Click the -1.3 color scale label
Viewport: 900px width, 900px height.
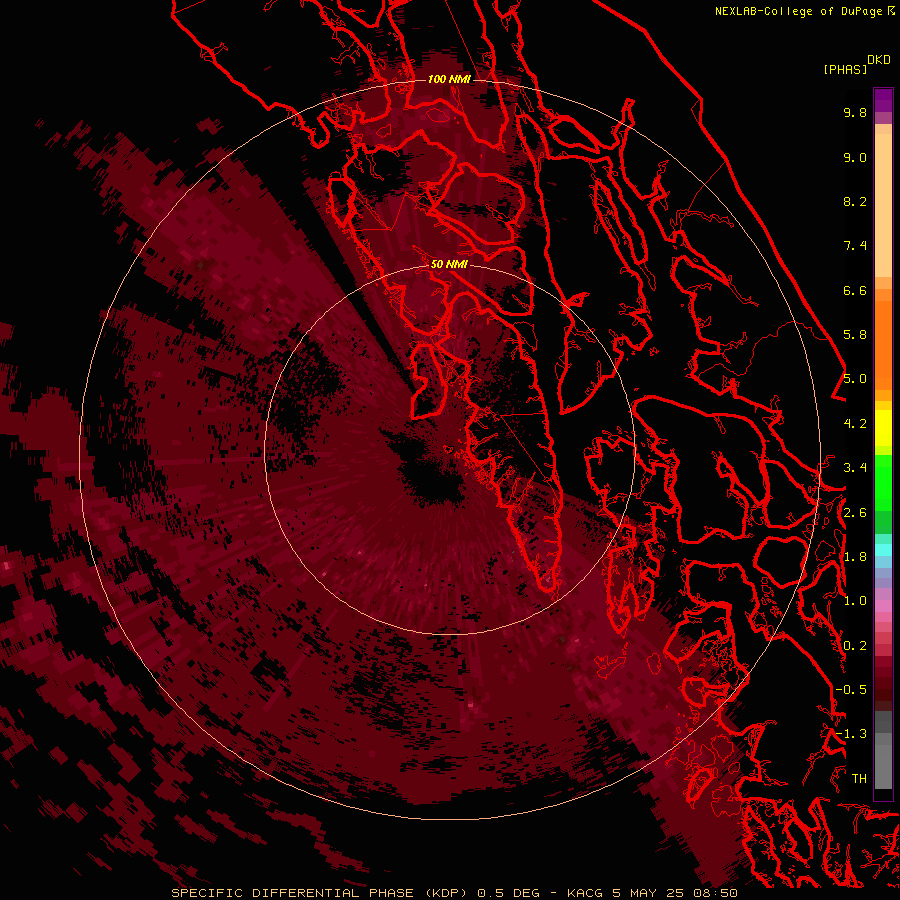(x=851, y=734)
